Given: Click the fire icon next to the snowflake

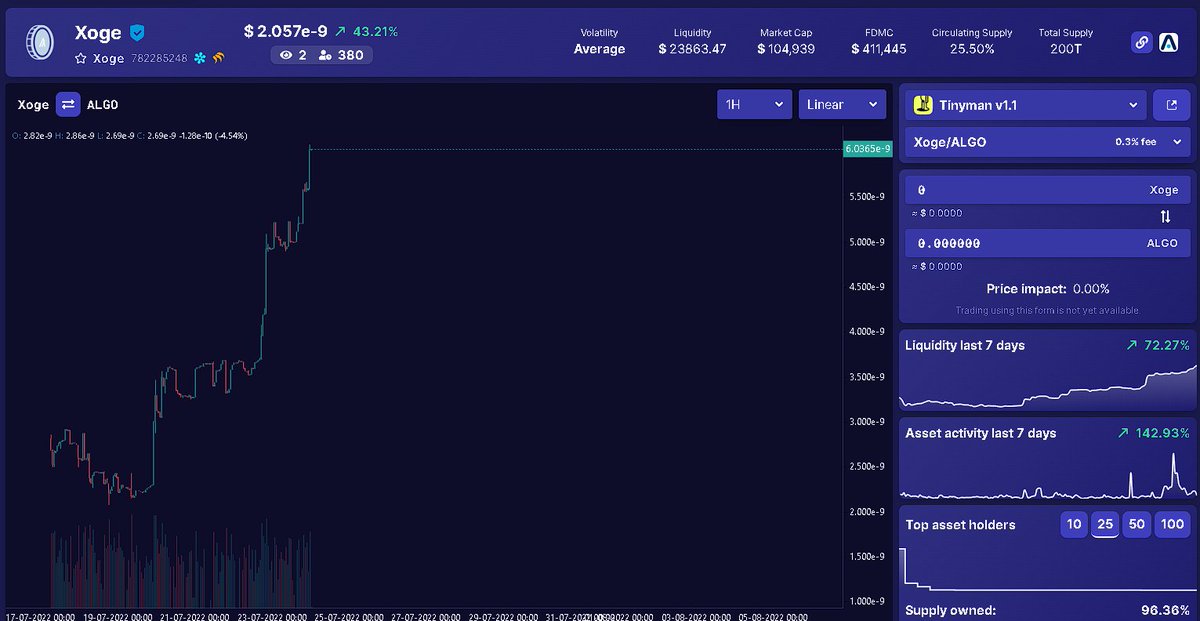Looking at the screenshot, I should [218, 57].
